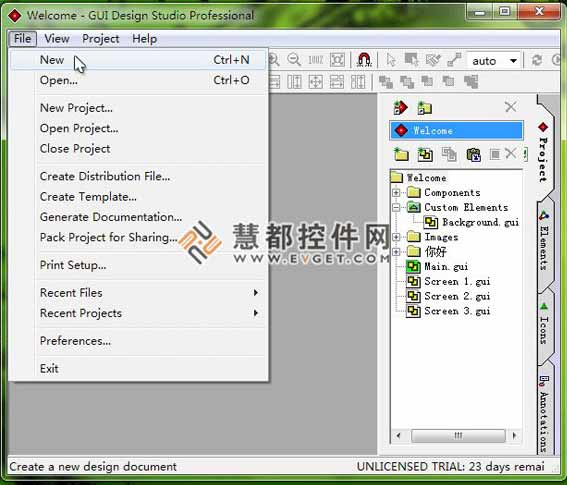Select the arrow pointer tool
The height and width of the screenshot is (485, 567).
point(391,60)
